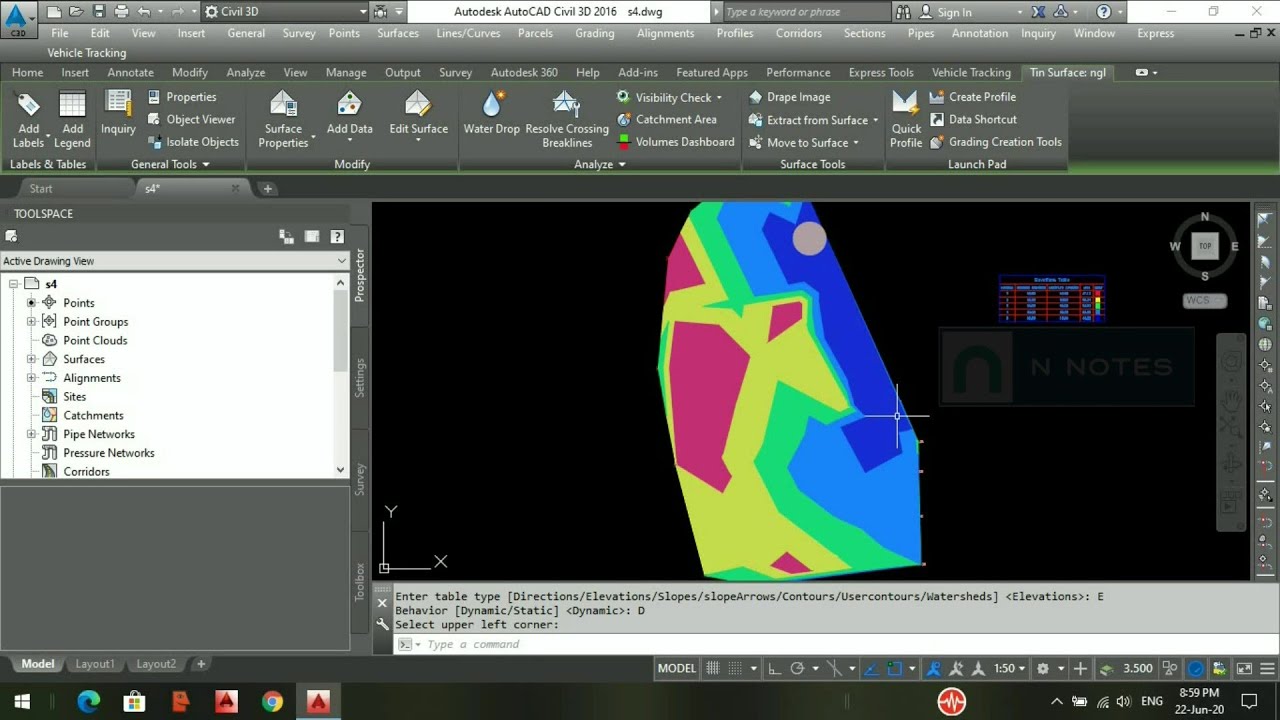Toggle snap mode in the status bar
Viewport: 1280px width, 720px height.
point(735,668)
